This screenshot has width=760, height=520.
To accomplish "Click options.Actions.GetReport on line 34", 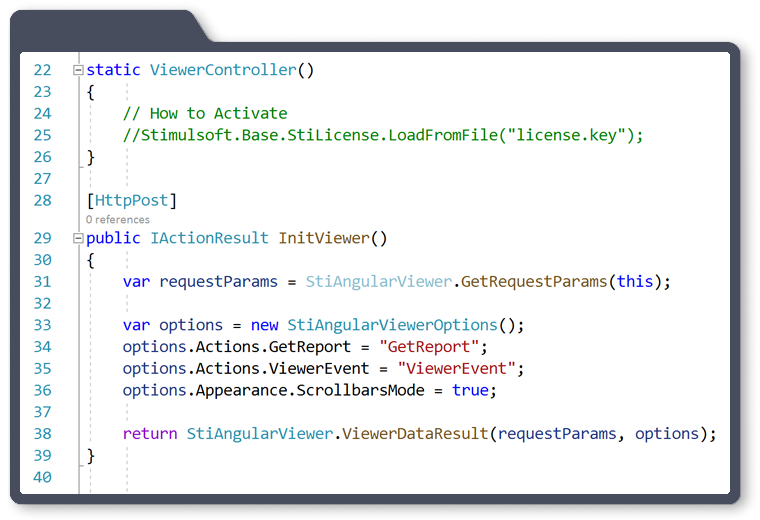I will coord(237,347).
